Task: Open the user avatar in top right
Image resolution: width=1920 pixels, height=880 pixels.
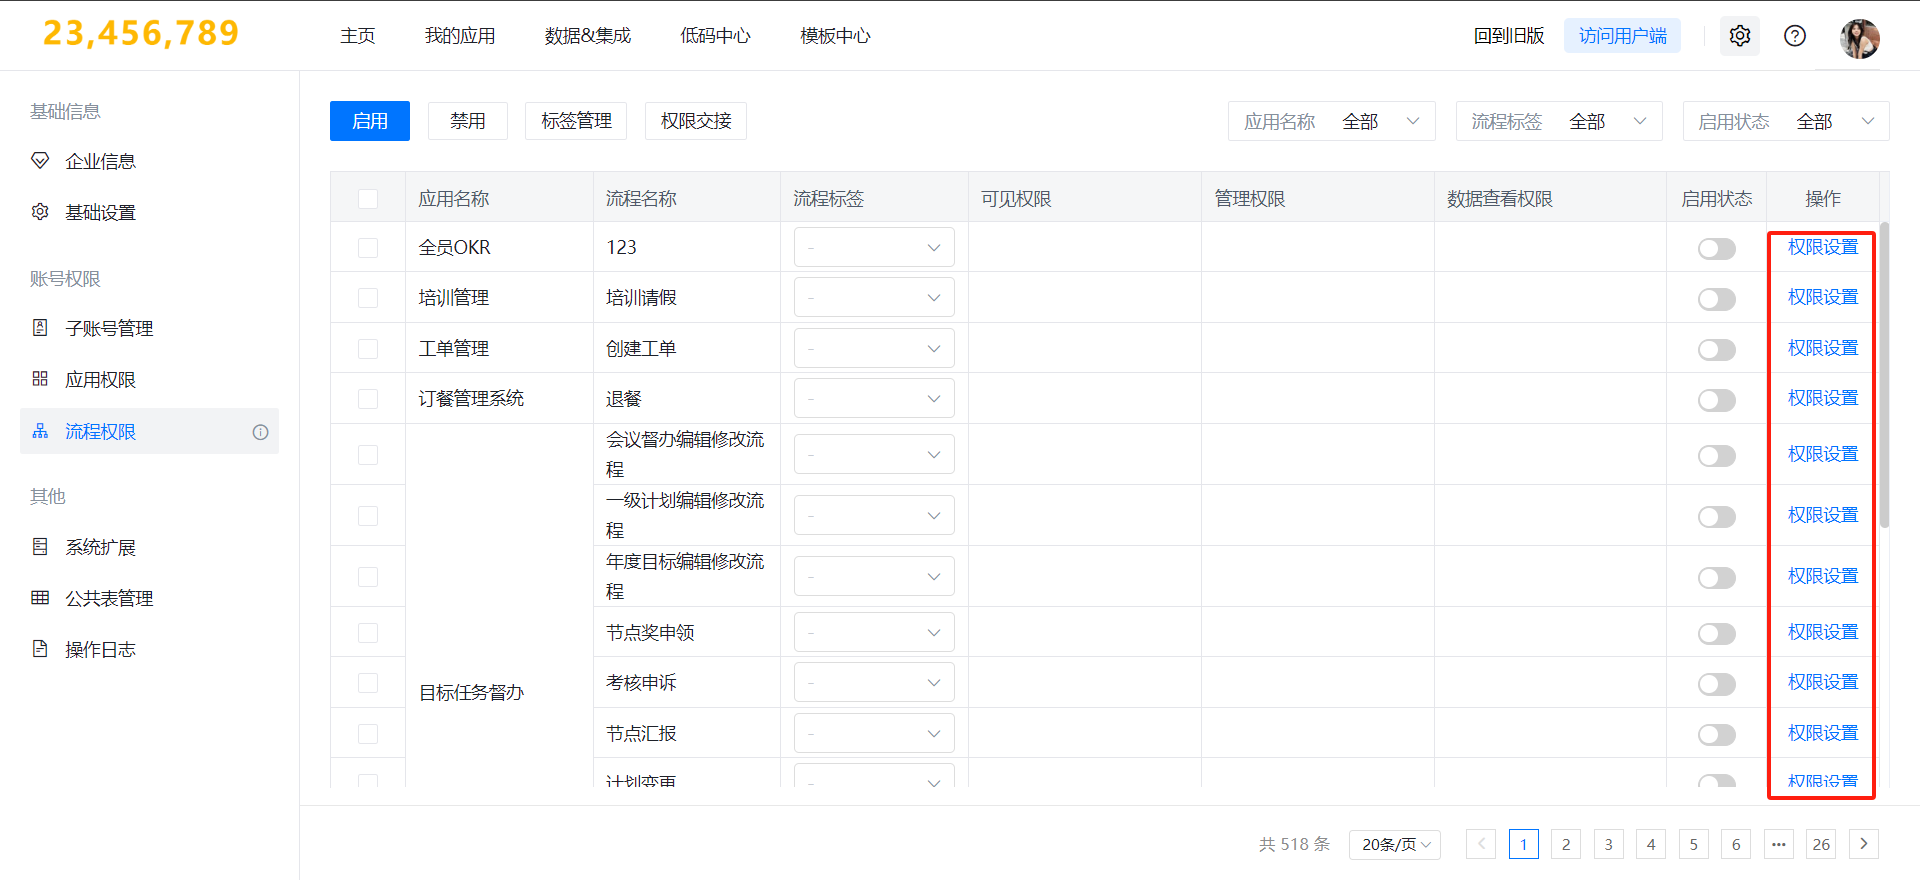Action: click(x=1859, y=38)
